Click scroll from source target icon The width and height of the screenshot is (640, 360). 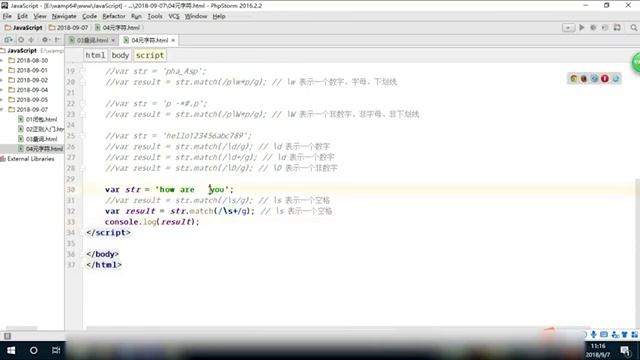tap(21, 40)
